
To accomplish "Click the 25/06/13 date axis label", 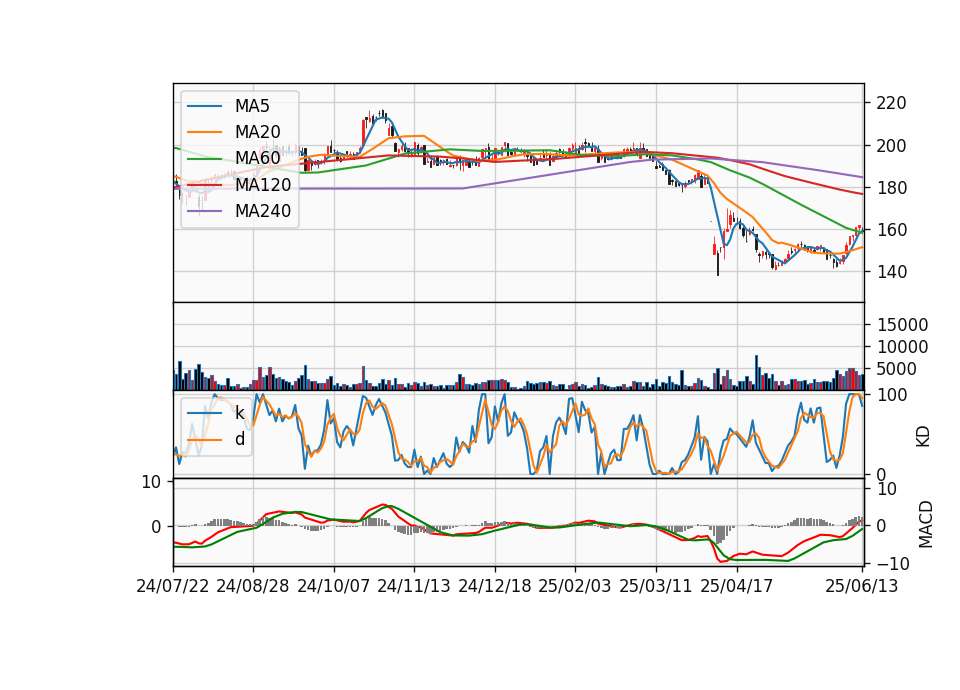I will (862, 586).
